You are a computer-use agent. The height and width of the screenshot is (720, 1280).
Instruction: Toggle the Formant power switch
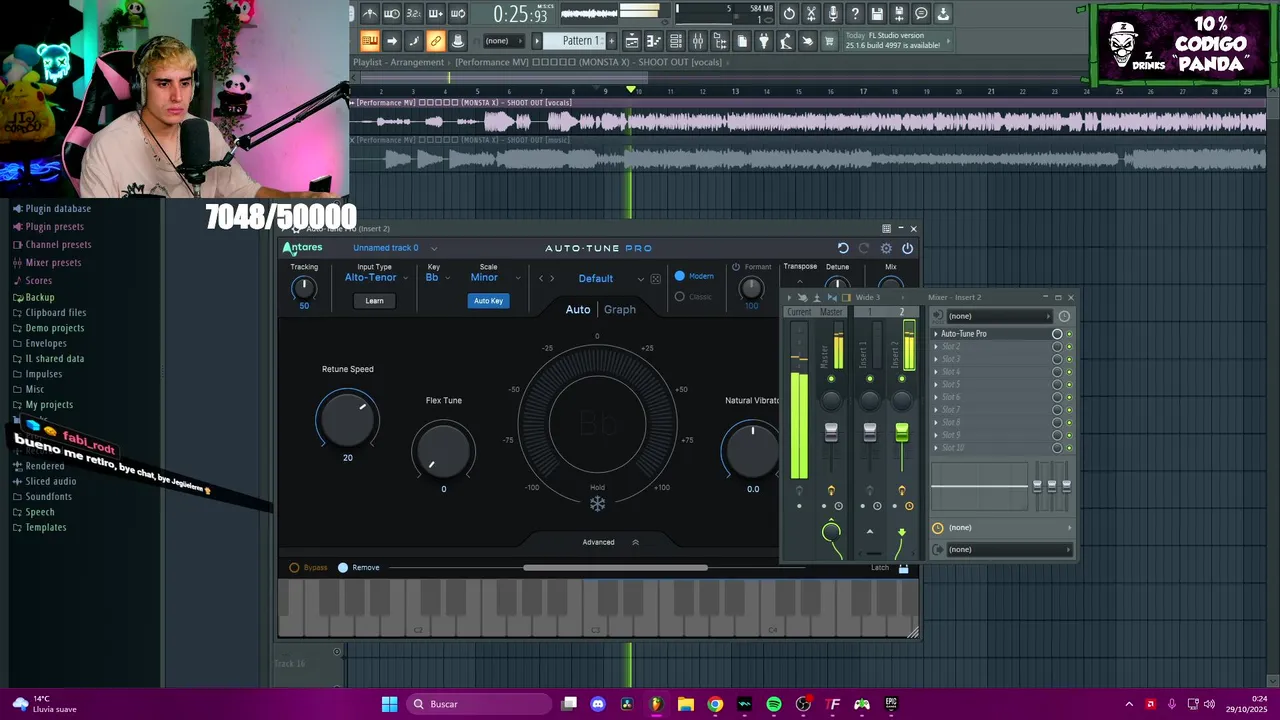[x=736, y=267]
